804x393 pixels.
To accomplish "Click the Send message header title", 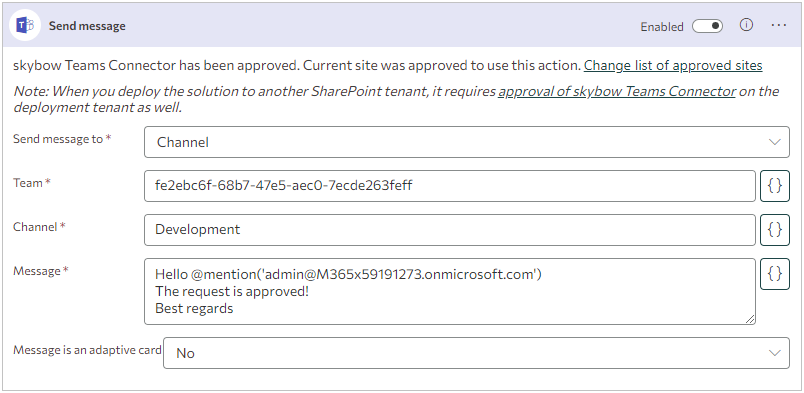I will coord(87,26).
